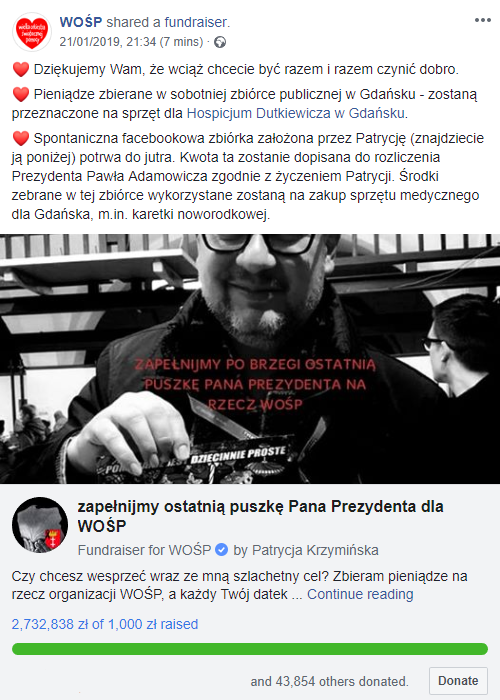Open fundraiser title 'zapełnijmy ostatnią puszkę'
Image resolution: width=500 pixels, height=700 pixels.
[260, 516]
